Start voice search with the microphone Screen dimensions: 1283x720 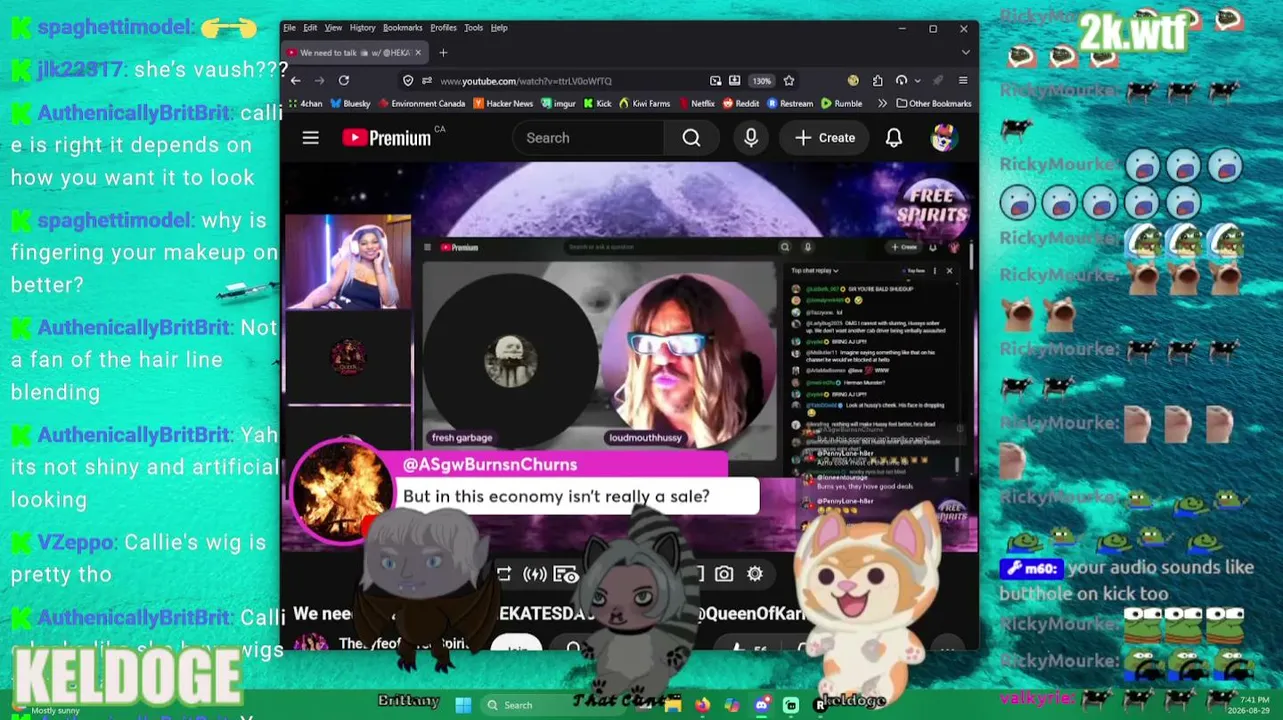tap(751, 138)
